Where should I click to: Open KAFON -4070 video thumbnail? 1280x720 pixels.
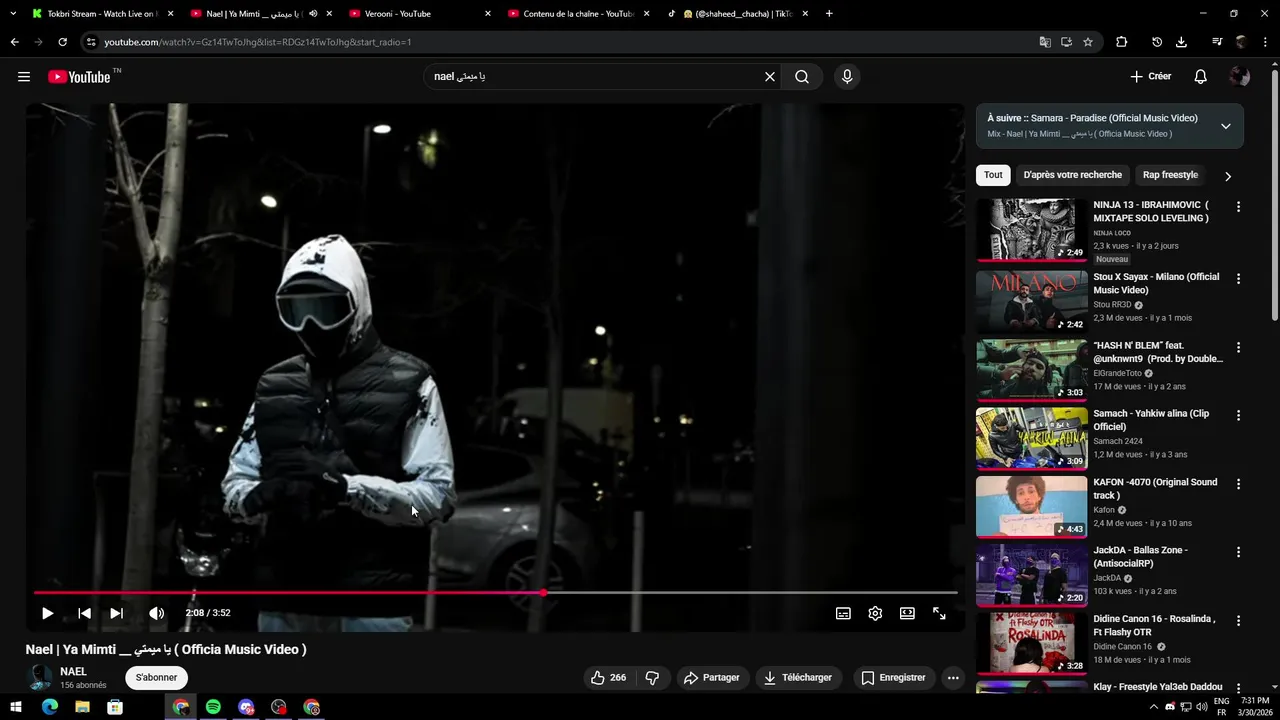(1031, 507)
